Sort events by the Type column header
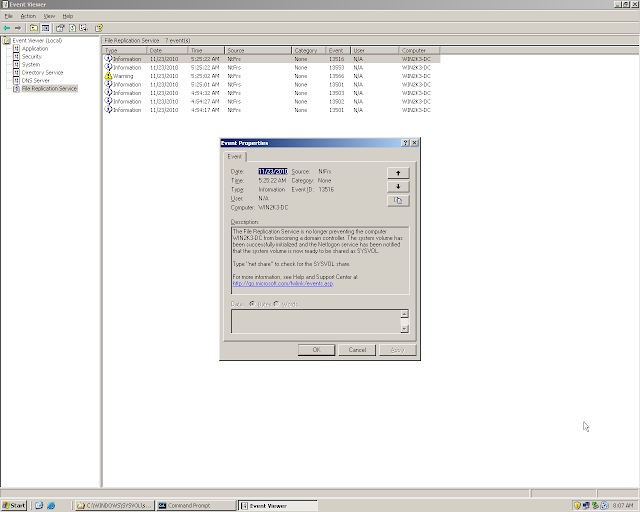The image size is (640, 512). coord(124,50)
